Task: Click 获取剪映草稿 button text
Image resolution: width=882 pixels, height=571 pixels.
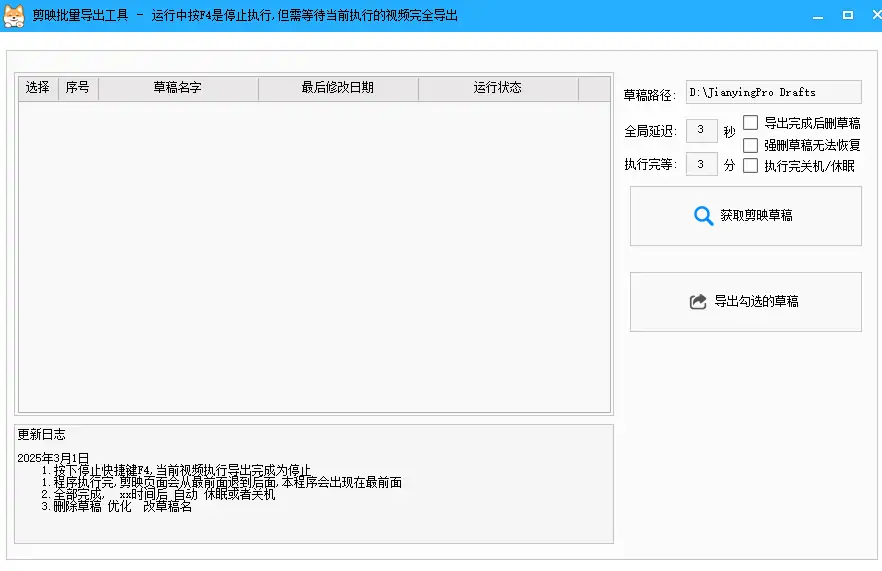Action: [756, 215]
